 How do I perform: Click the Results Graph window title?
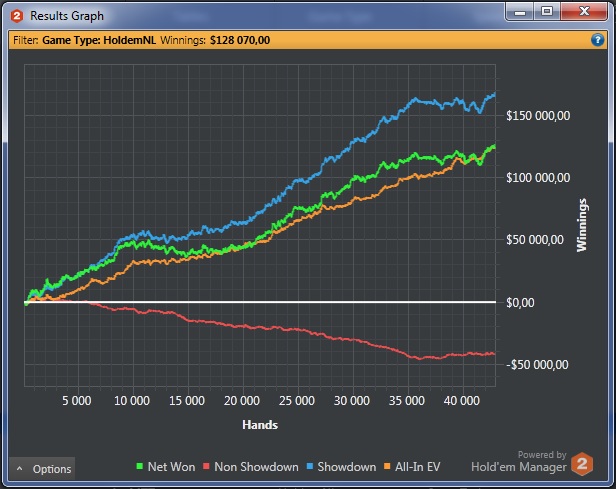[x=67, y=16]
